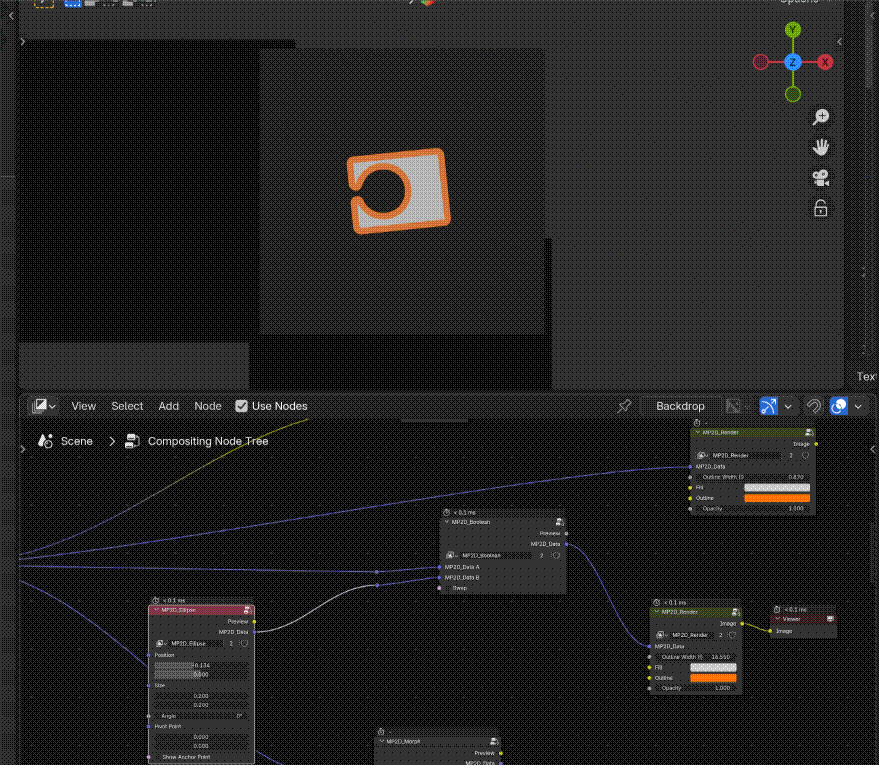Click the Fill swatch on upper MP2D_Render
The height and width of the screenshot is (765, 879).
pos(777,488)
